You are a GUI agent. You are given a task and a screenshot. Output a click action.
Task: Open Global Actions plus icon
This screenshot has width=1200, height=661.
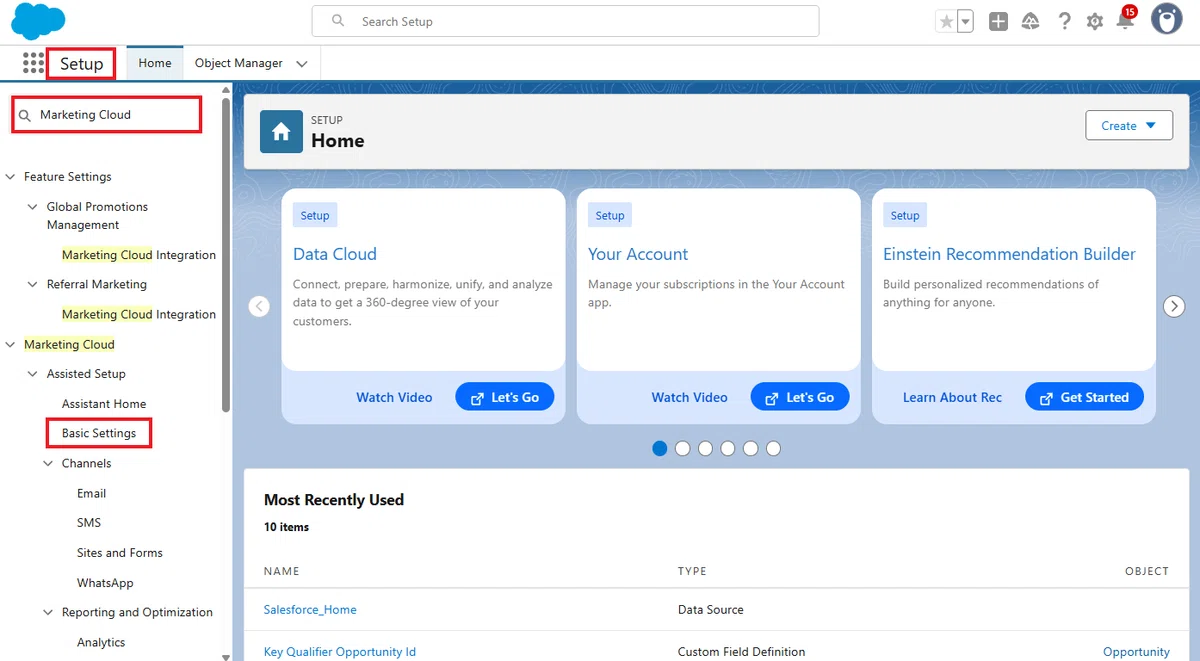[x=998, y=21]
